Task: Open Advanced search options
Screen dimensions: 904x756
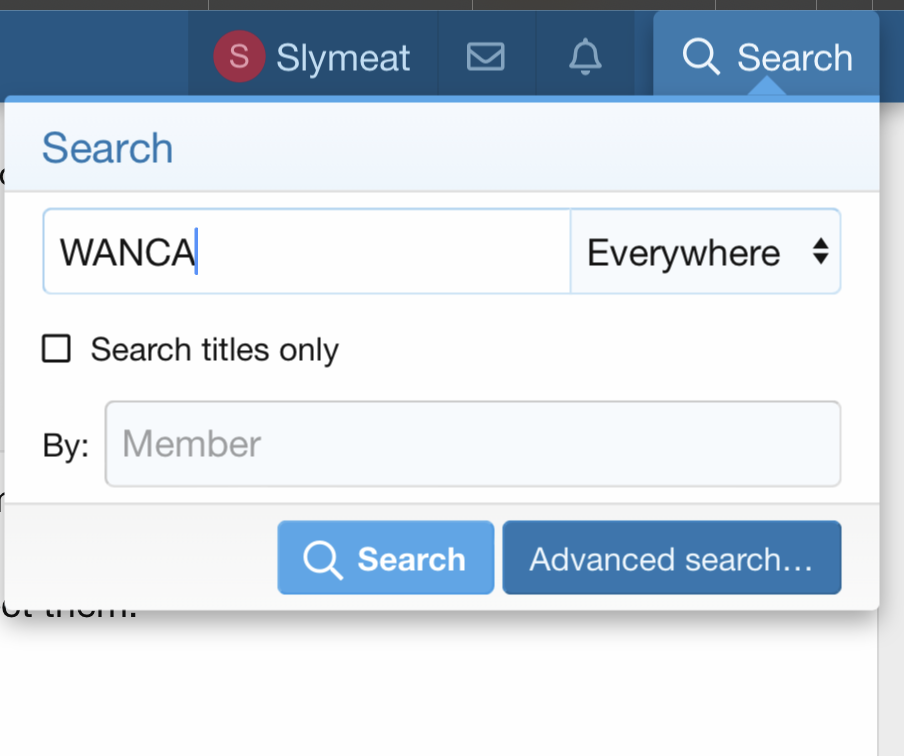Action: 672,558
